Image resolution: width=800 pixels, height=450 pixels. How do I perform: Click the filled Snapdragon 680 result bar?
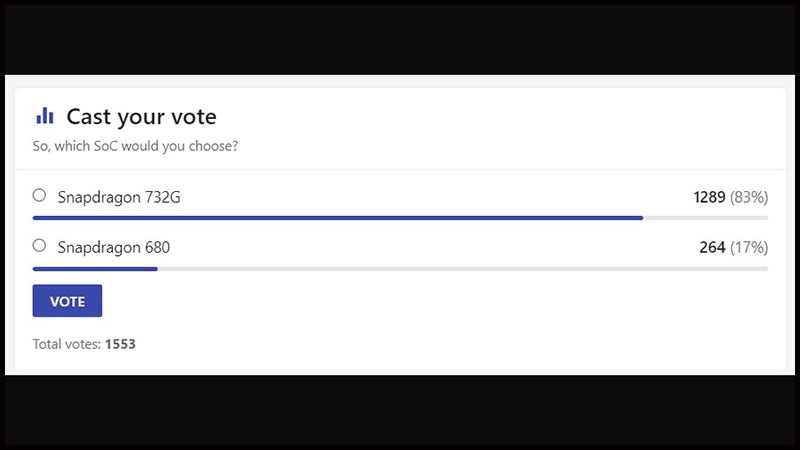pyautogui.click(x=95, y=268)
